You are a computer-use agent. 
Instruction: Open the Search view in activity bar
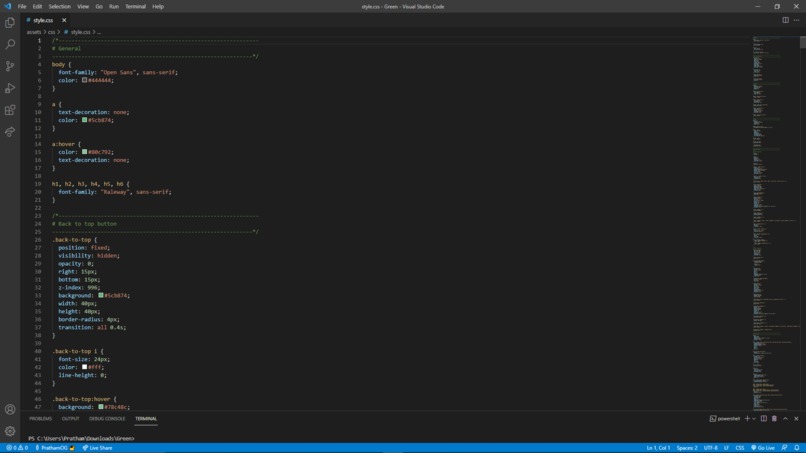click(10, 44)
